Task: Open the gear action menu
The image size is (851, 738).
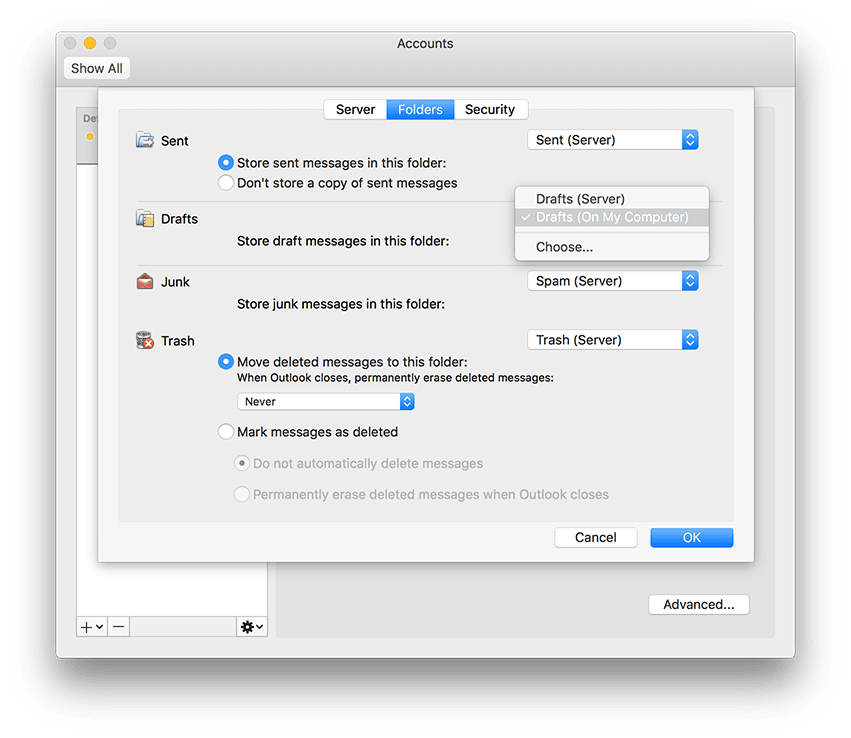Action: click(x=249, y=626)
